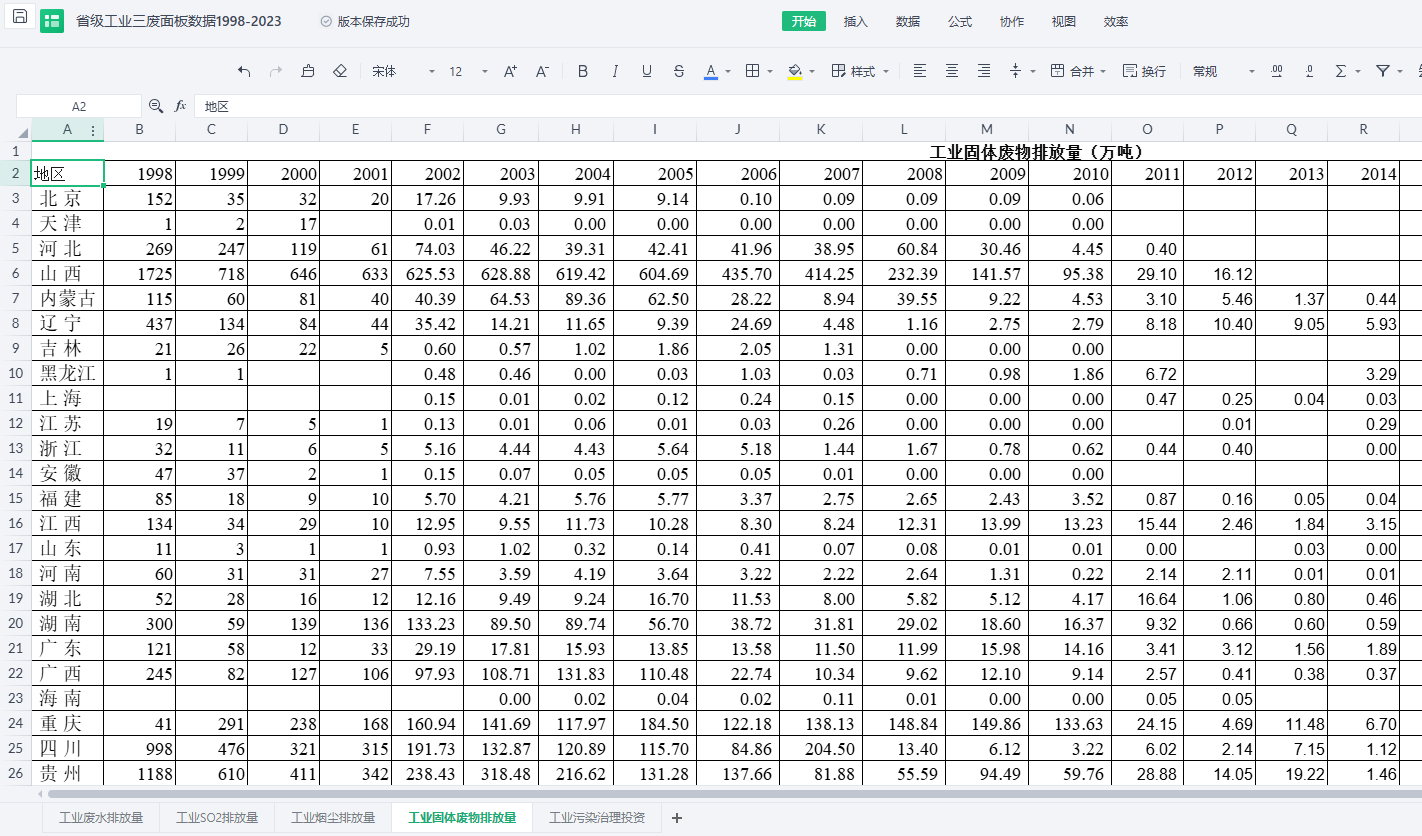Align text left
Screen dimensions: 1422x836
(920, 71)
